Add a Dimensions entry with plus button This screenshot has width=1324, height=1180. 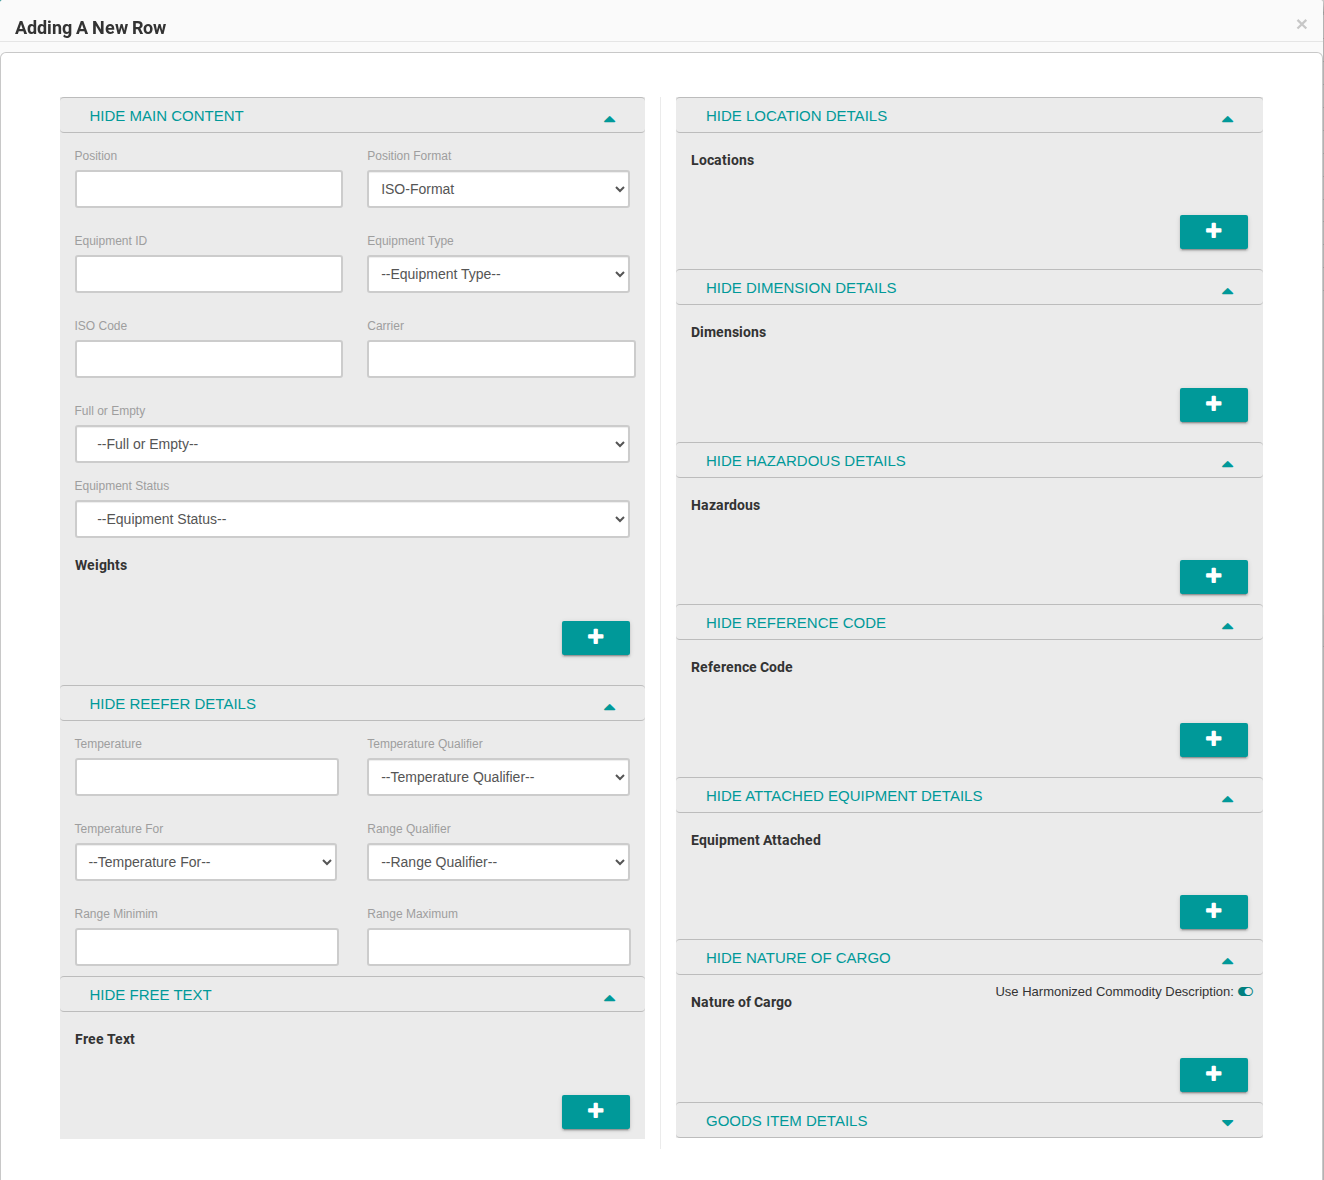(1214, 405)
